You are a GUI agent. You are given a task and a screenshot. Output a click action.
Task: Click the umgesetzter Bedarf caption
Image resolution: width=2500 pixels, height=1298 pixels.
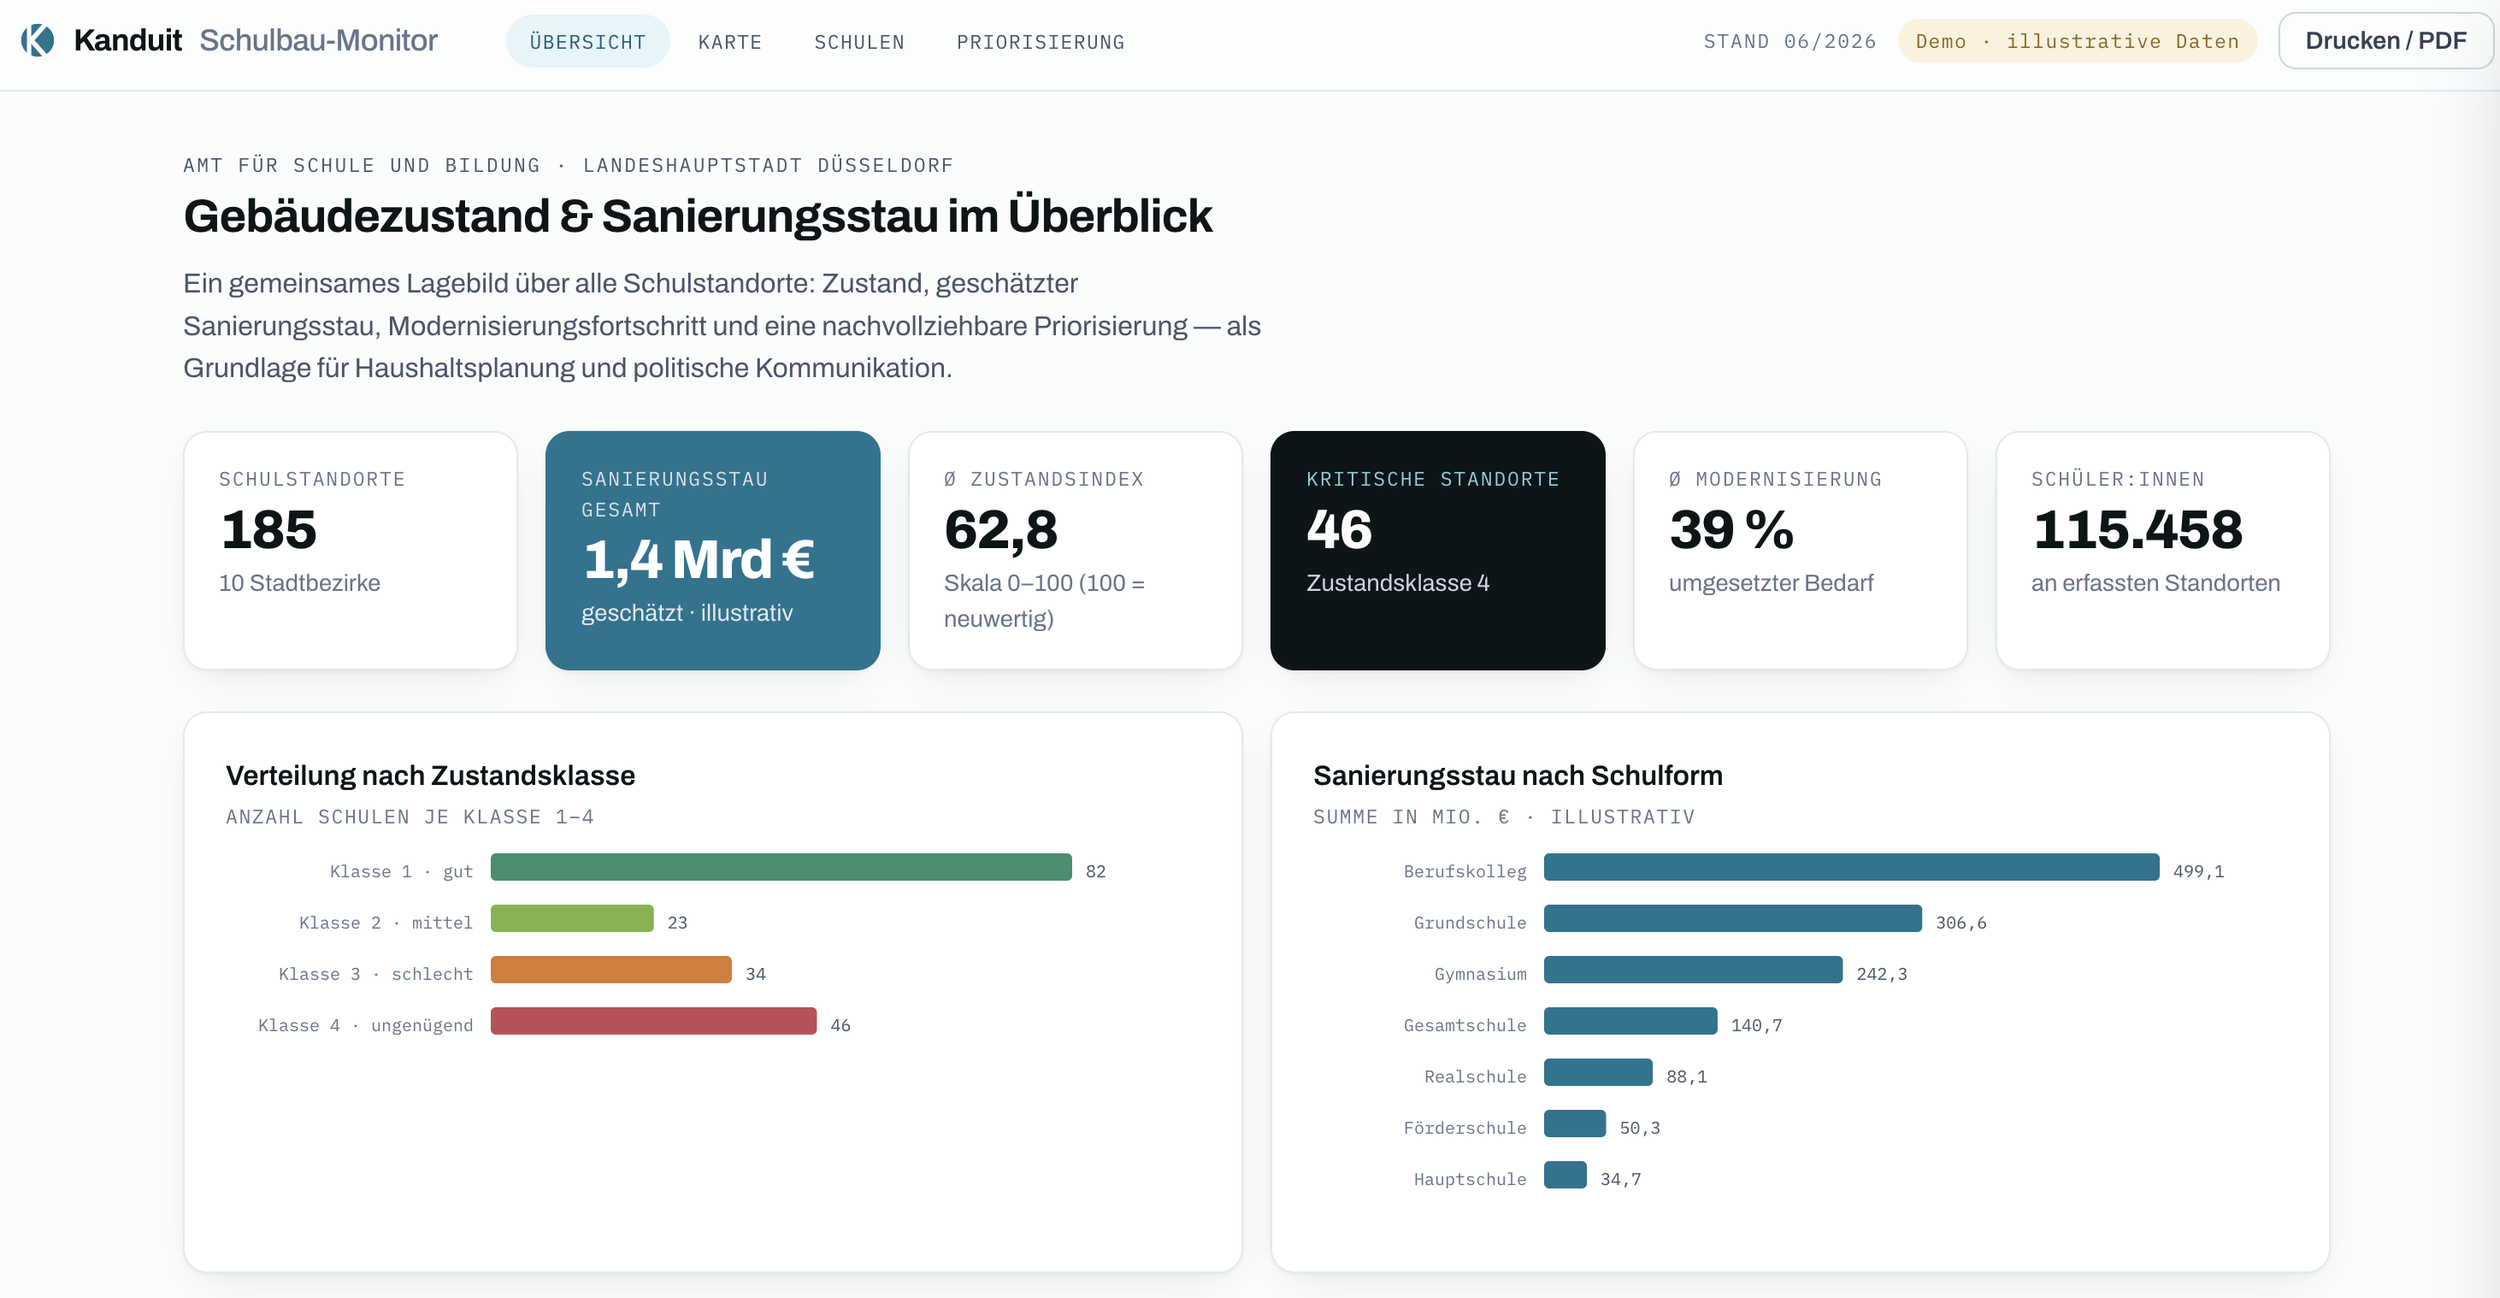1771,583
